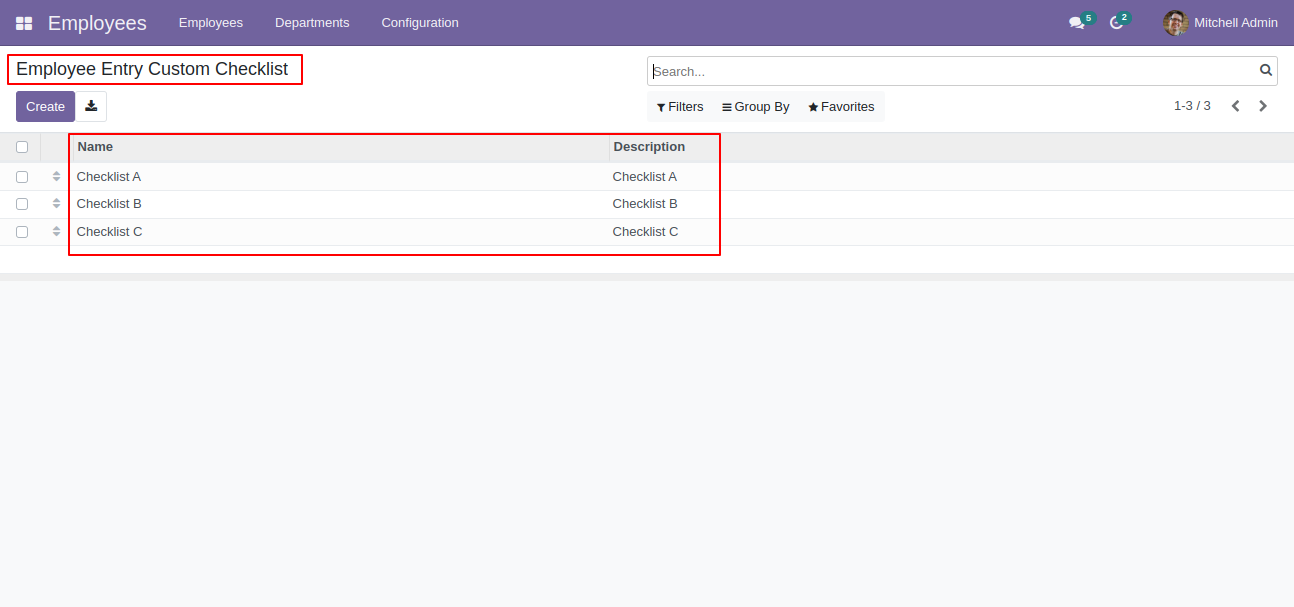Open the Filters dropdown
The image size is (1294, 607).
point(680,107)
